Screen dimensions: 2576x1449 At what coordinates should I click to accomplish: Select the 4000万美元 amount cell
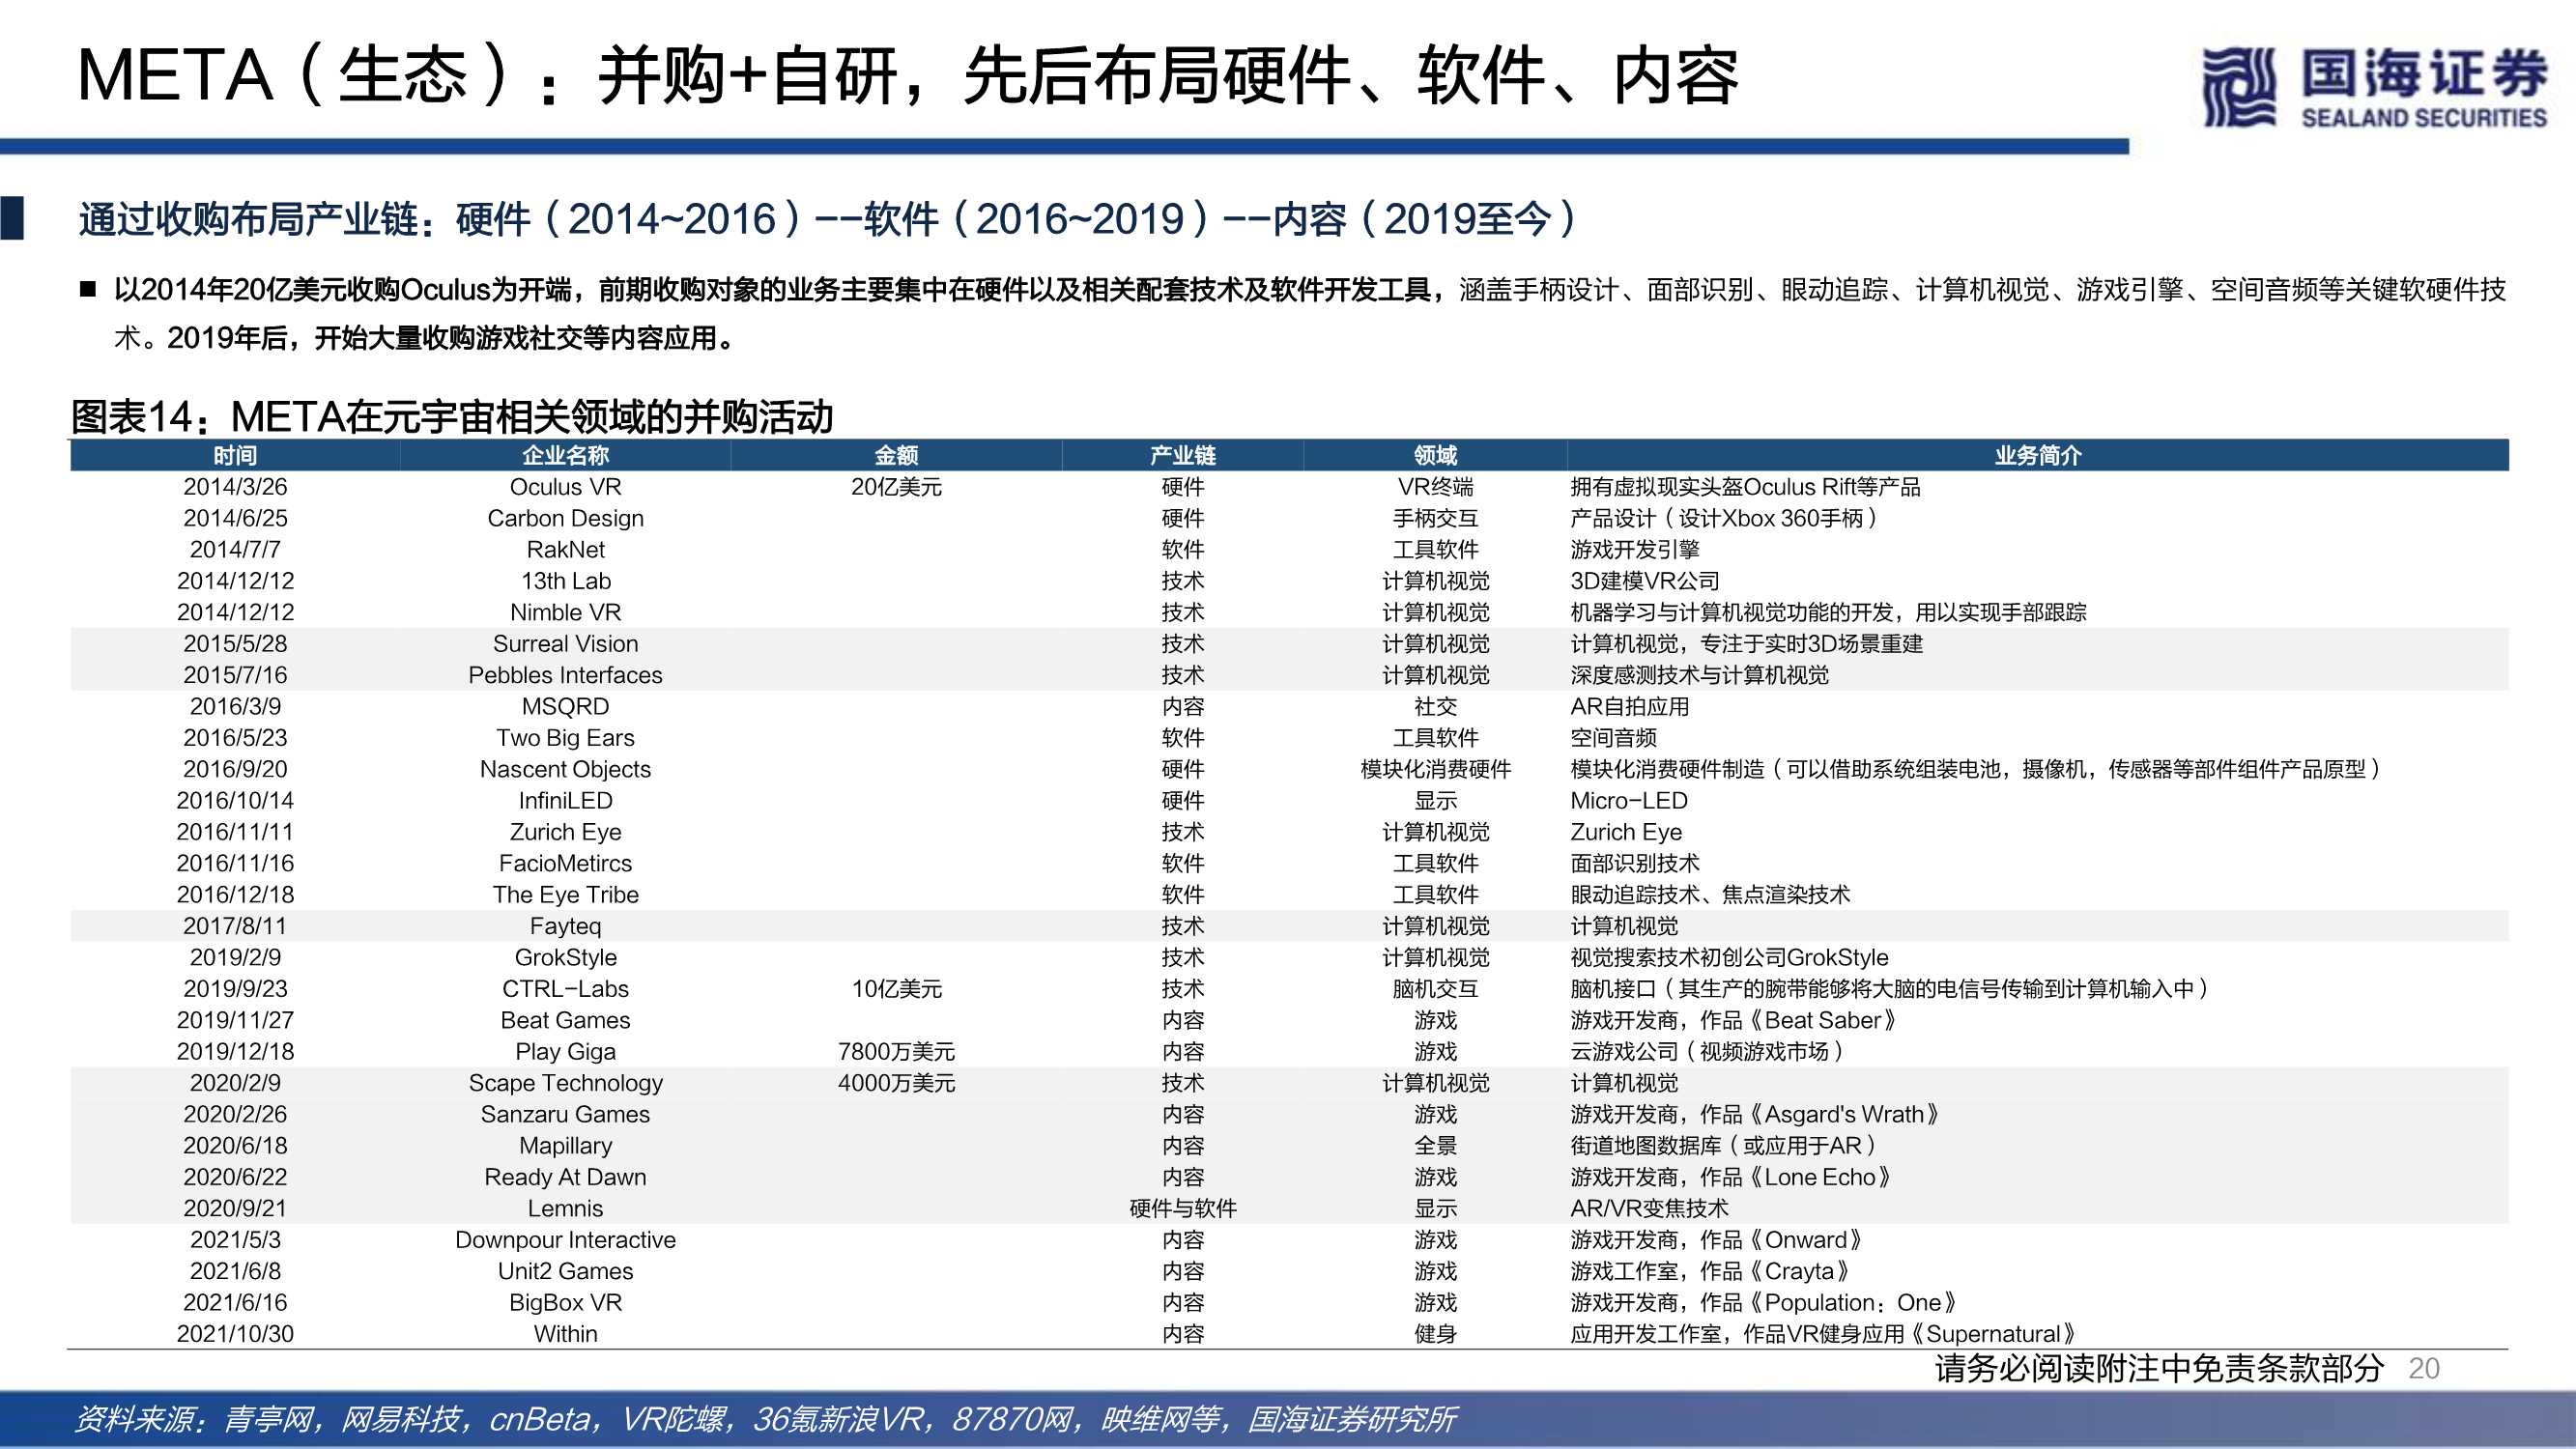pyautogui.click(x=896, y=1083)
